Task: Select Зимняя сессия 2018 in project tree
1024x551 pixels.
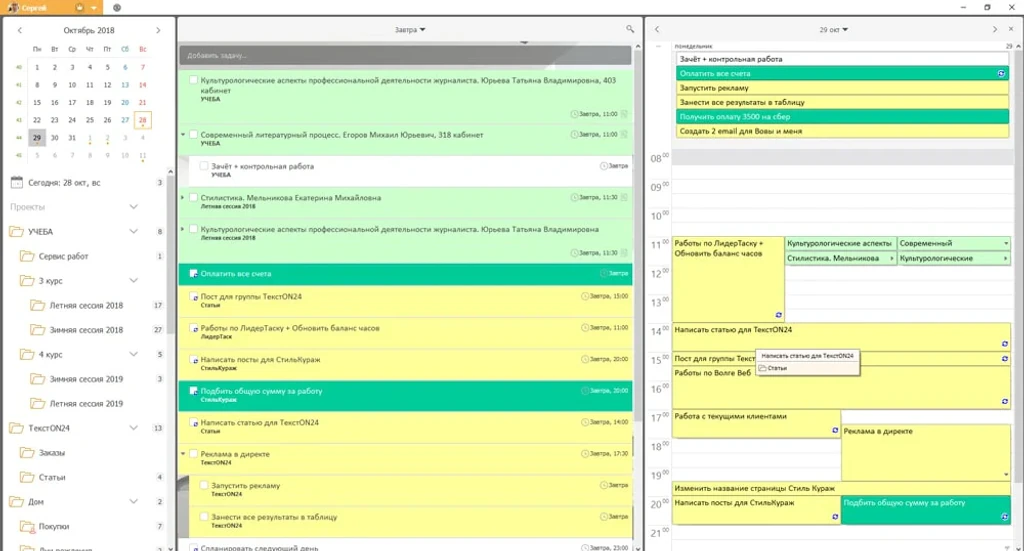Action: 86,330
